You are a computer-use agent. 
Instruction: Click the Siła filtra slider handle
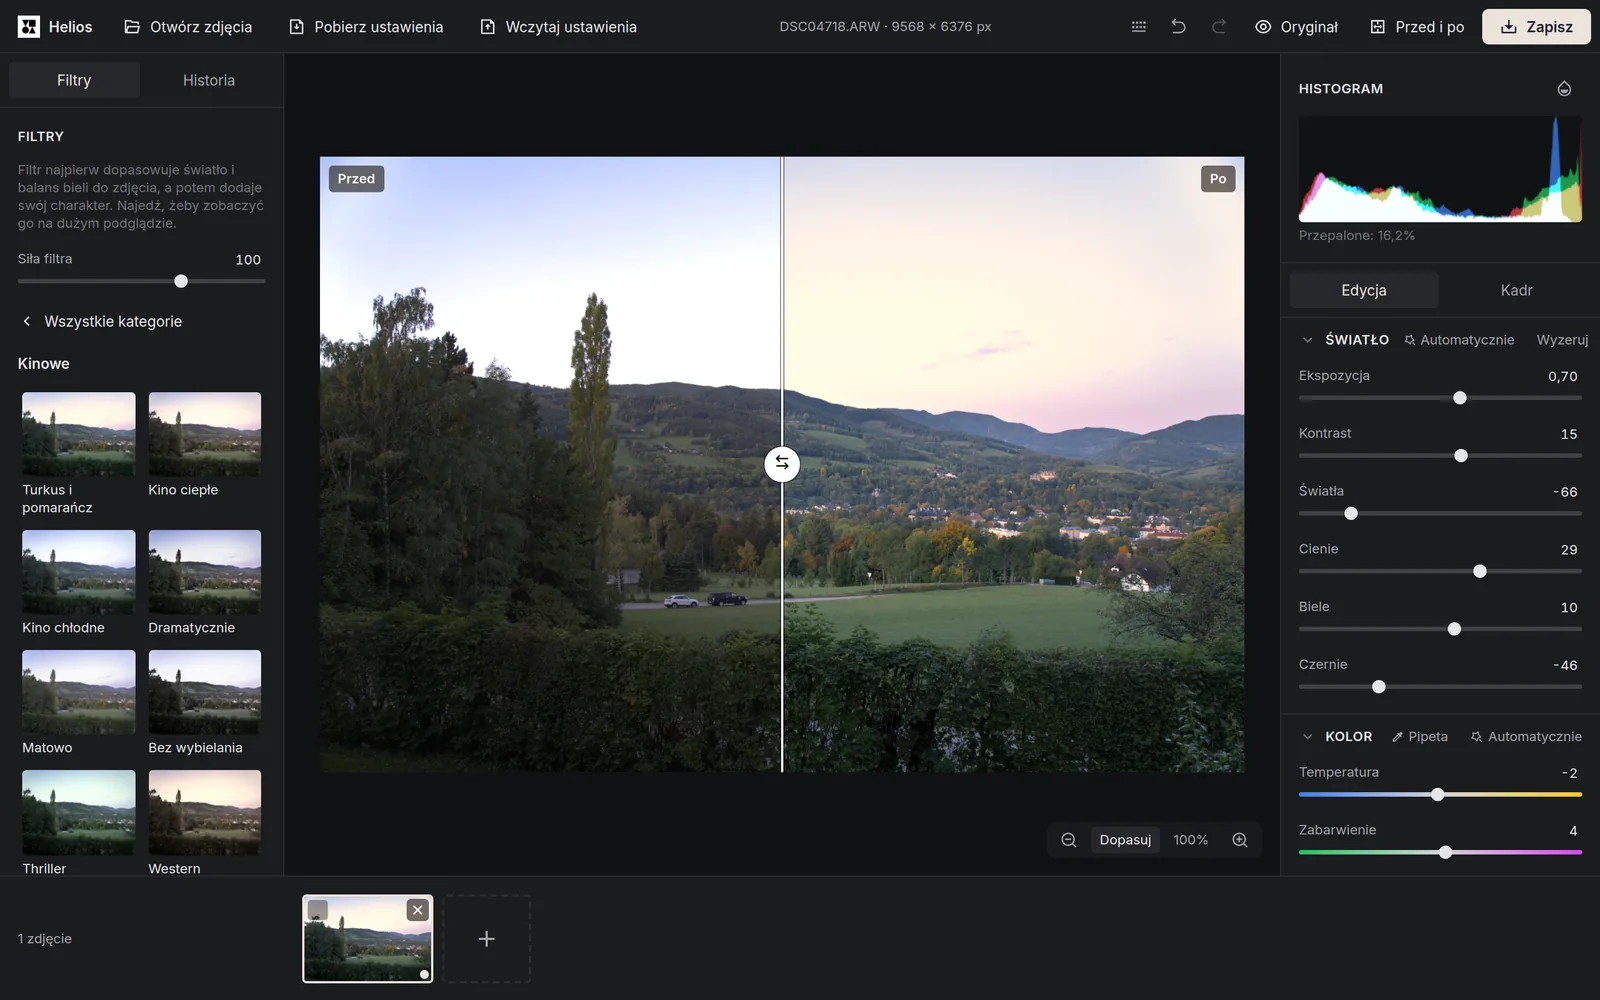click(181, 281)
